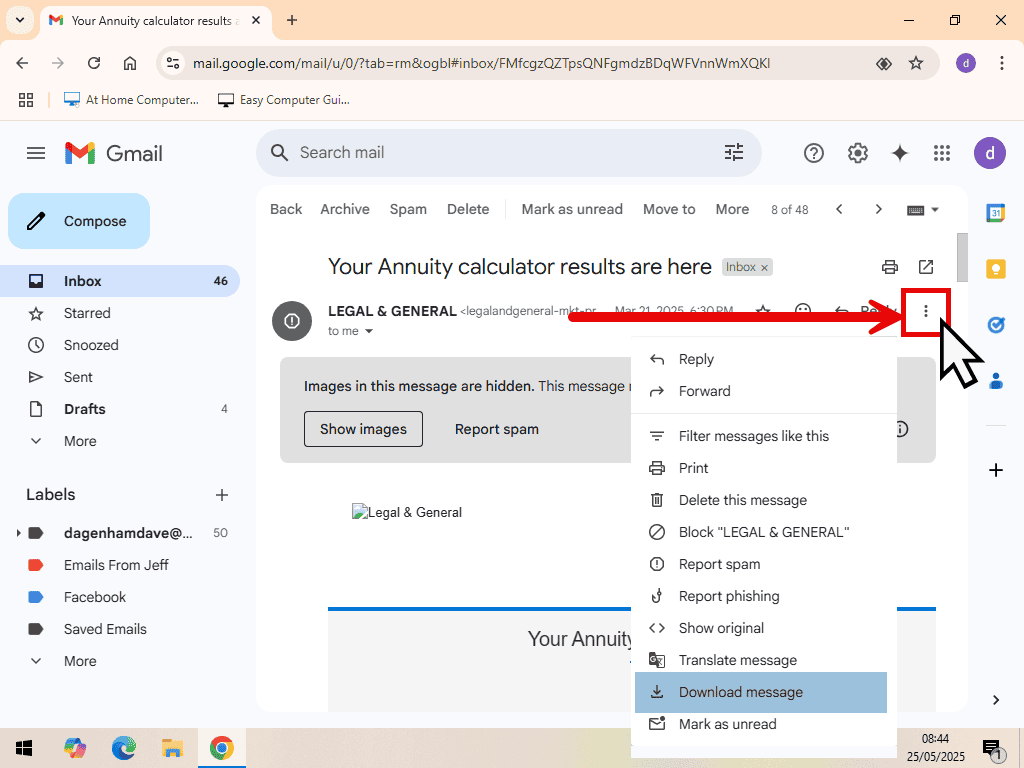This screenshot has height=768, width=1024.
Task: Click the Compose button
Action: 79,221
